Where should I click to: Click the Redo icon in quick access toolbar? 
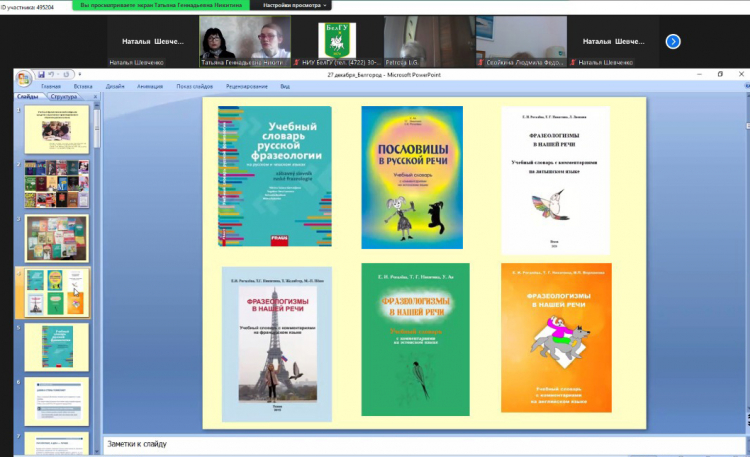(x=66, y=74)
